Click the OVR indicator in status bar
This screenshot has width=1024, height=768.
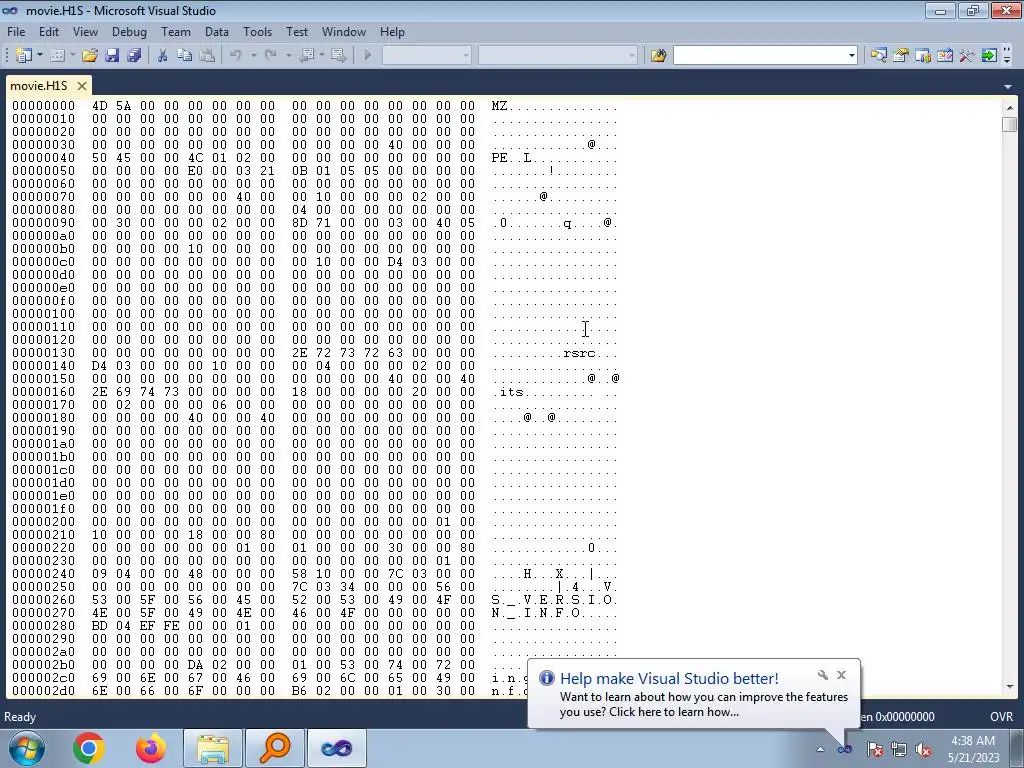[x=1001, y=716]
